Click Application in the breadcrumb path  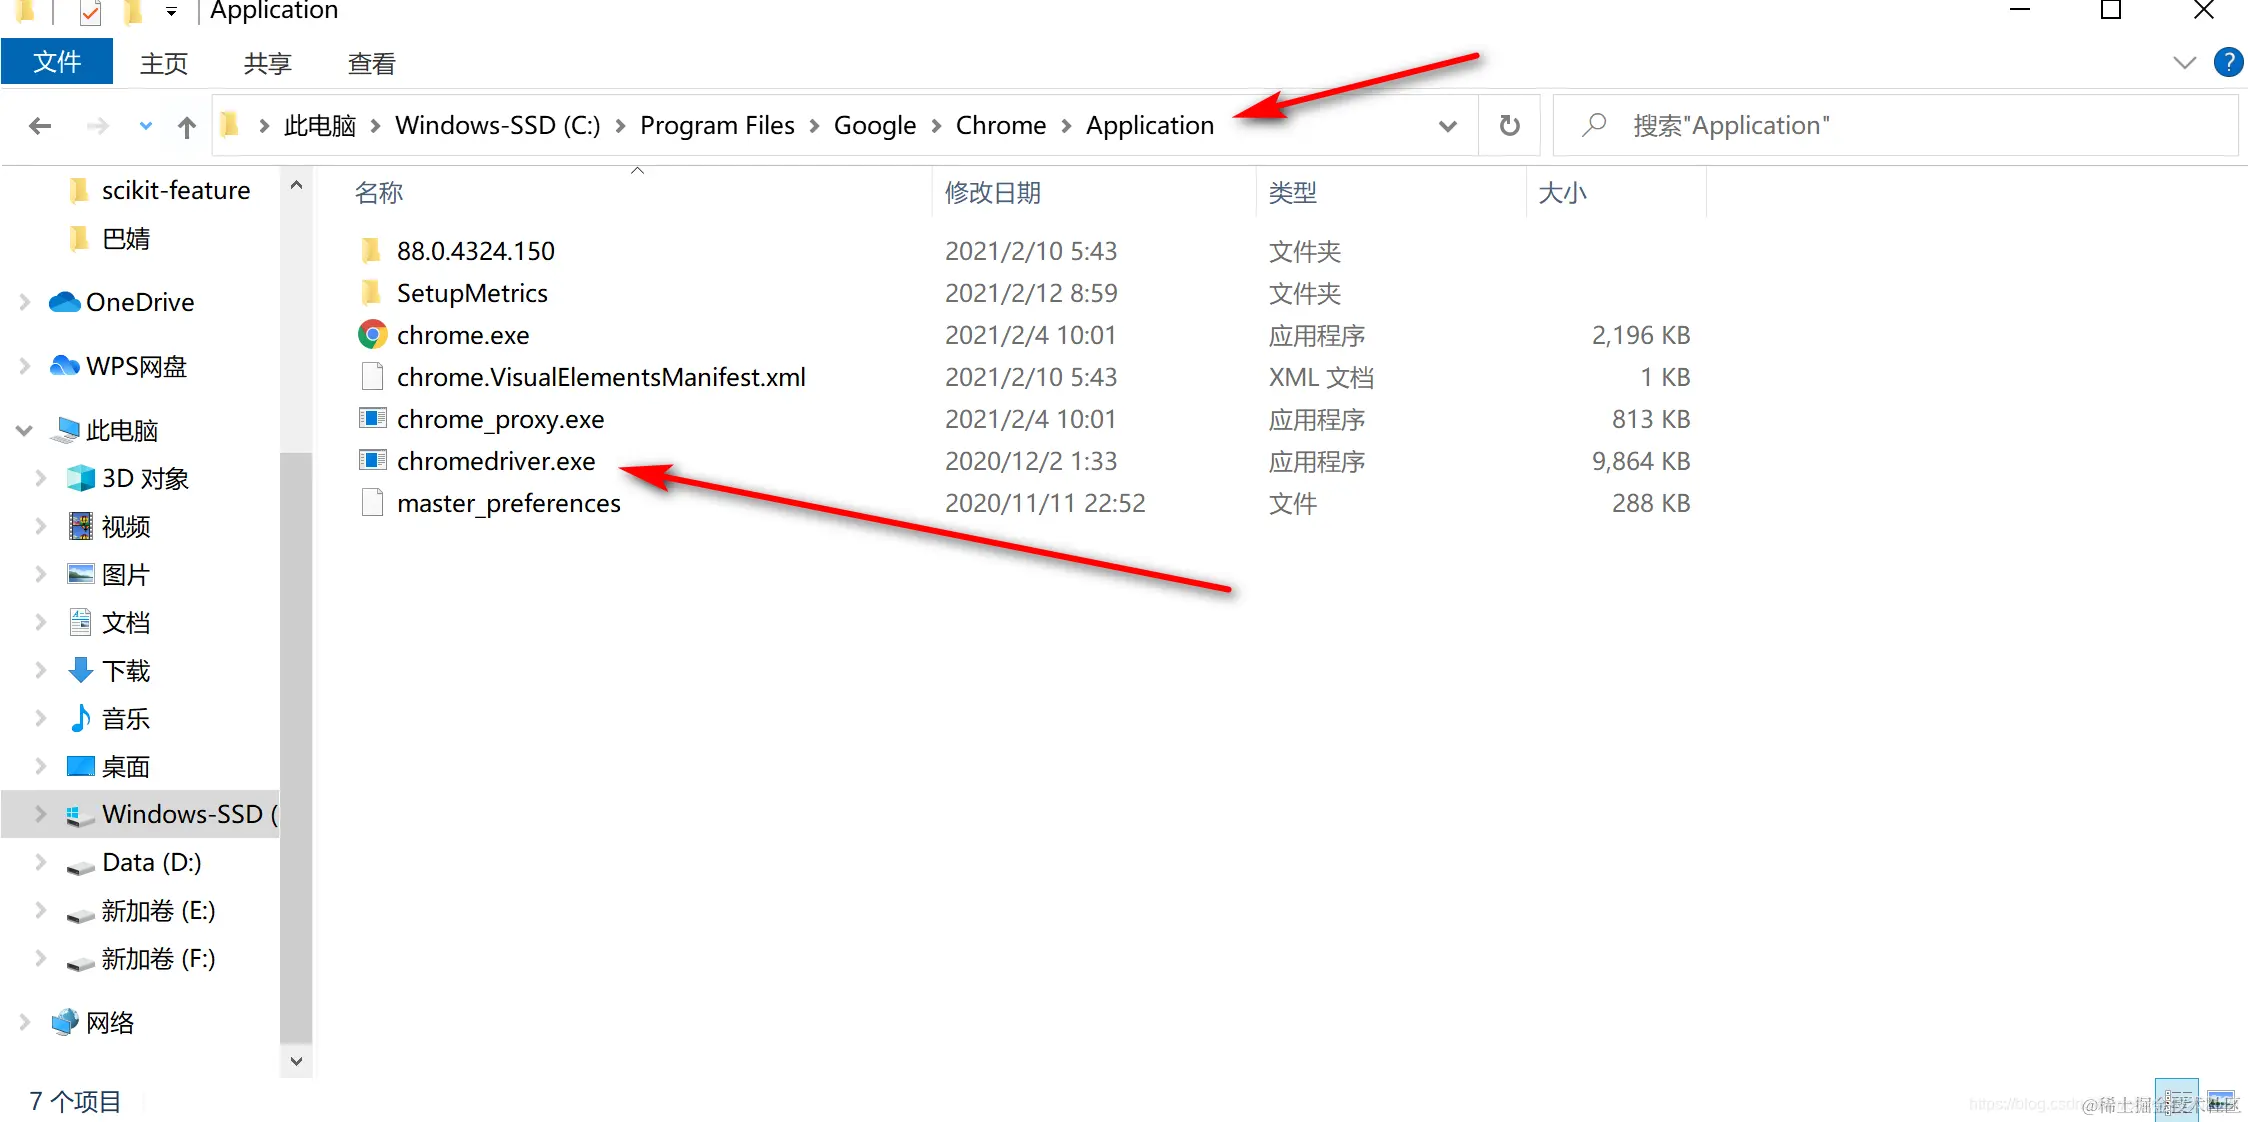click(x=1150, y=125)
